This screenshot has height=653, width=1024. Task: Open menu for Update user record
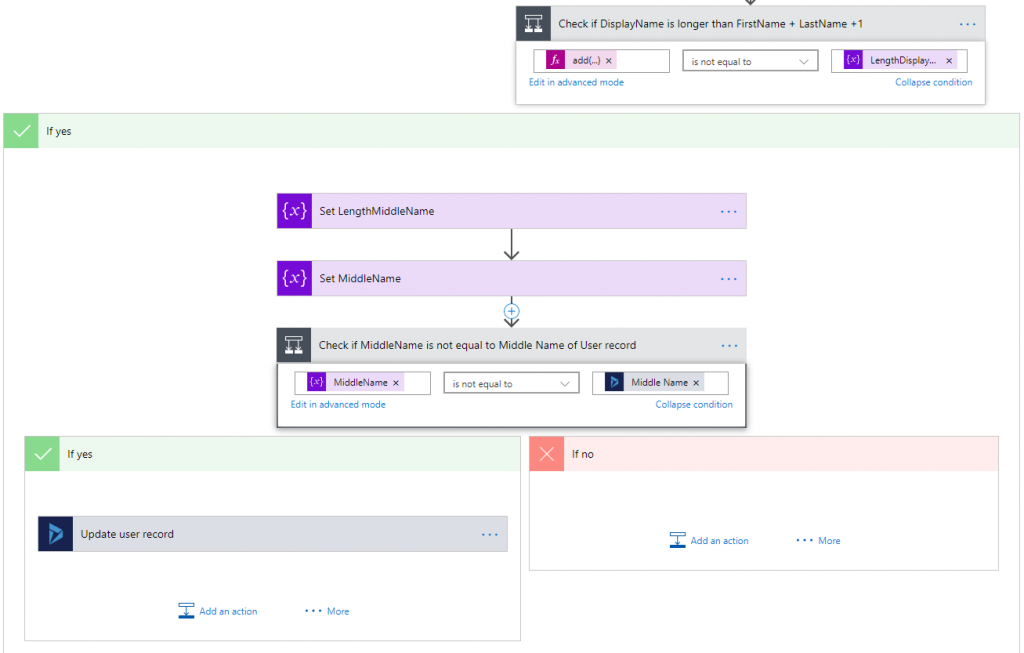[489, 534]
